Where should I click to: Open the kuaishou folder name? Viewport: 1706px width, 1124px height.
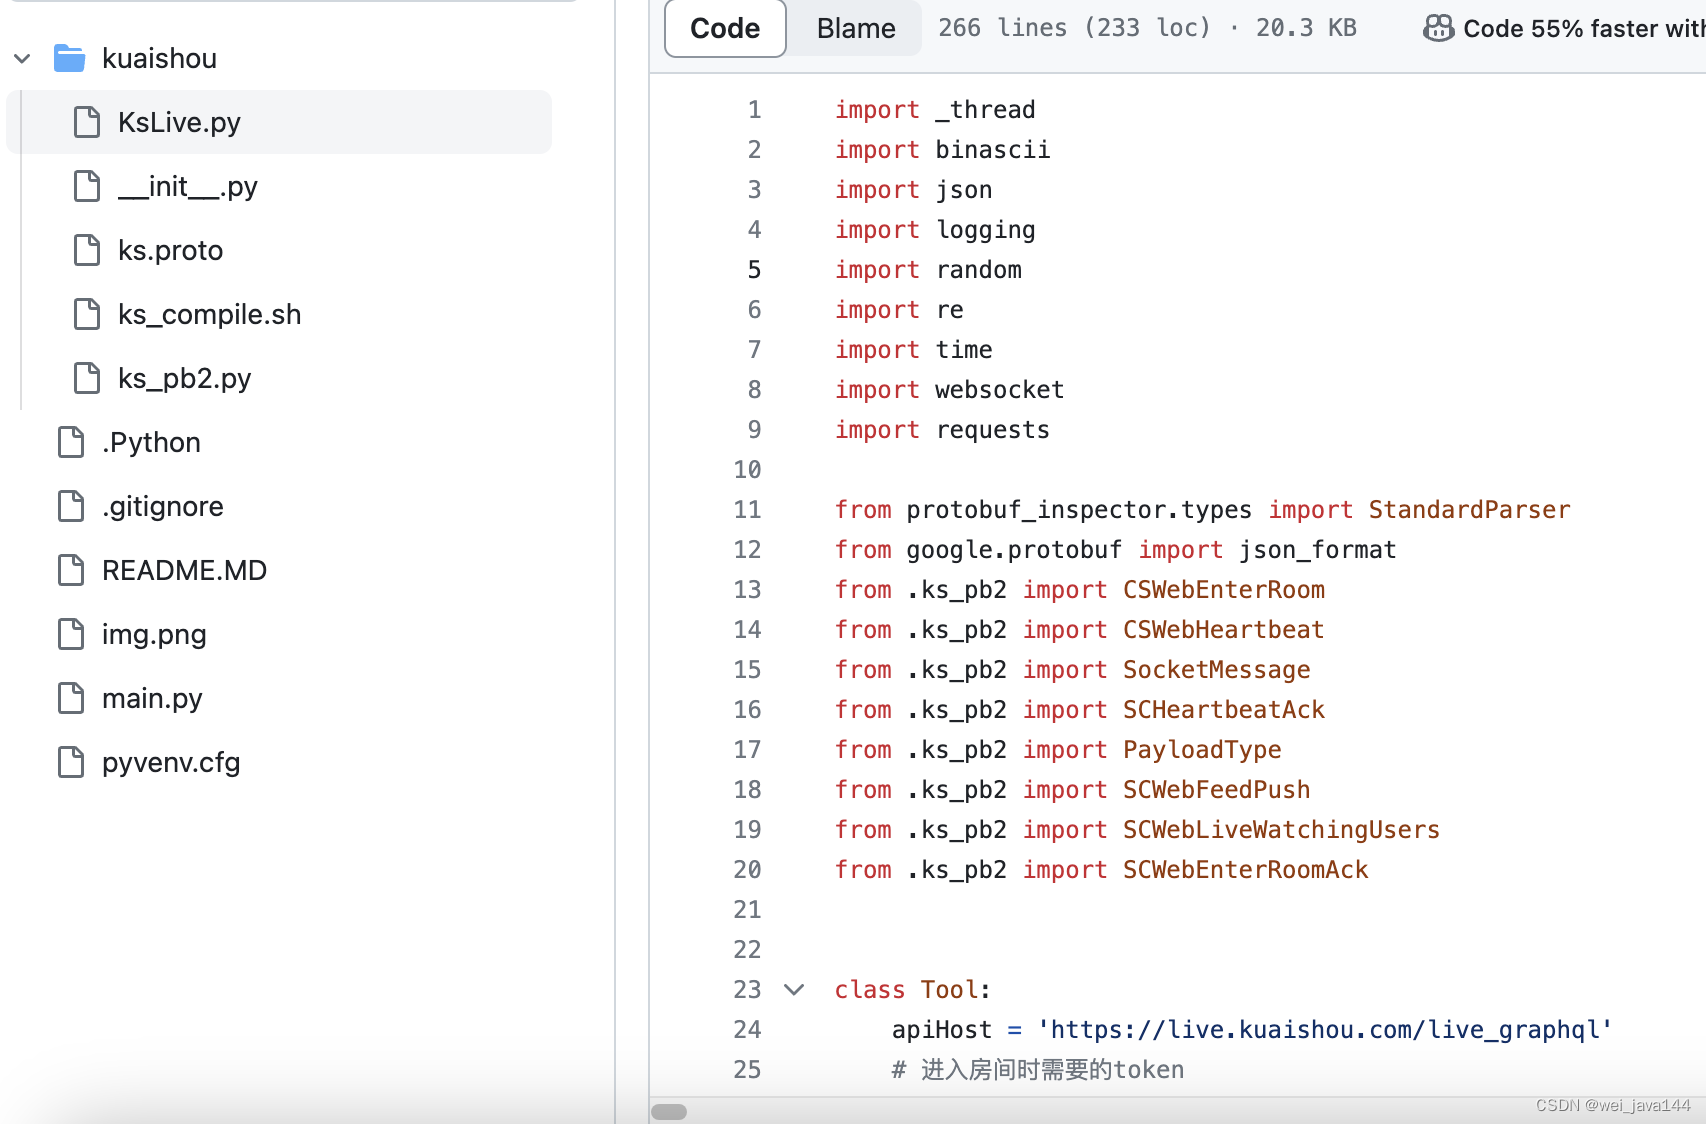pyautogui.click(x=159, y=58)
